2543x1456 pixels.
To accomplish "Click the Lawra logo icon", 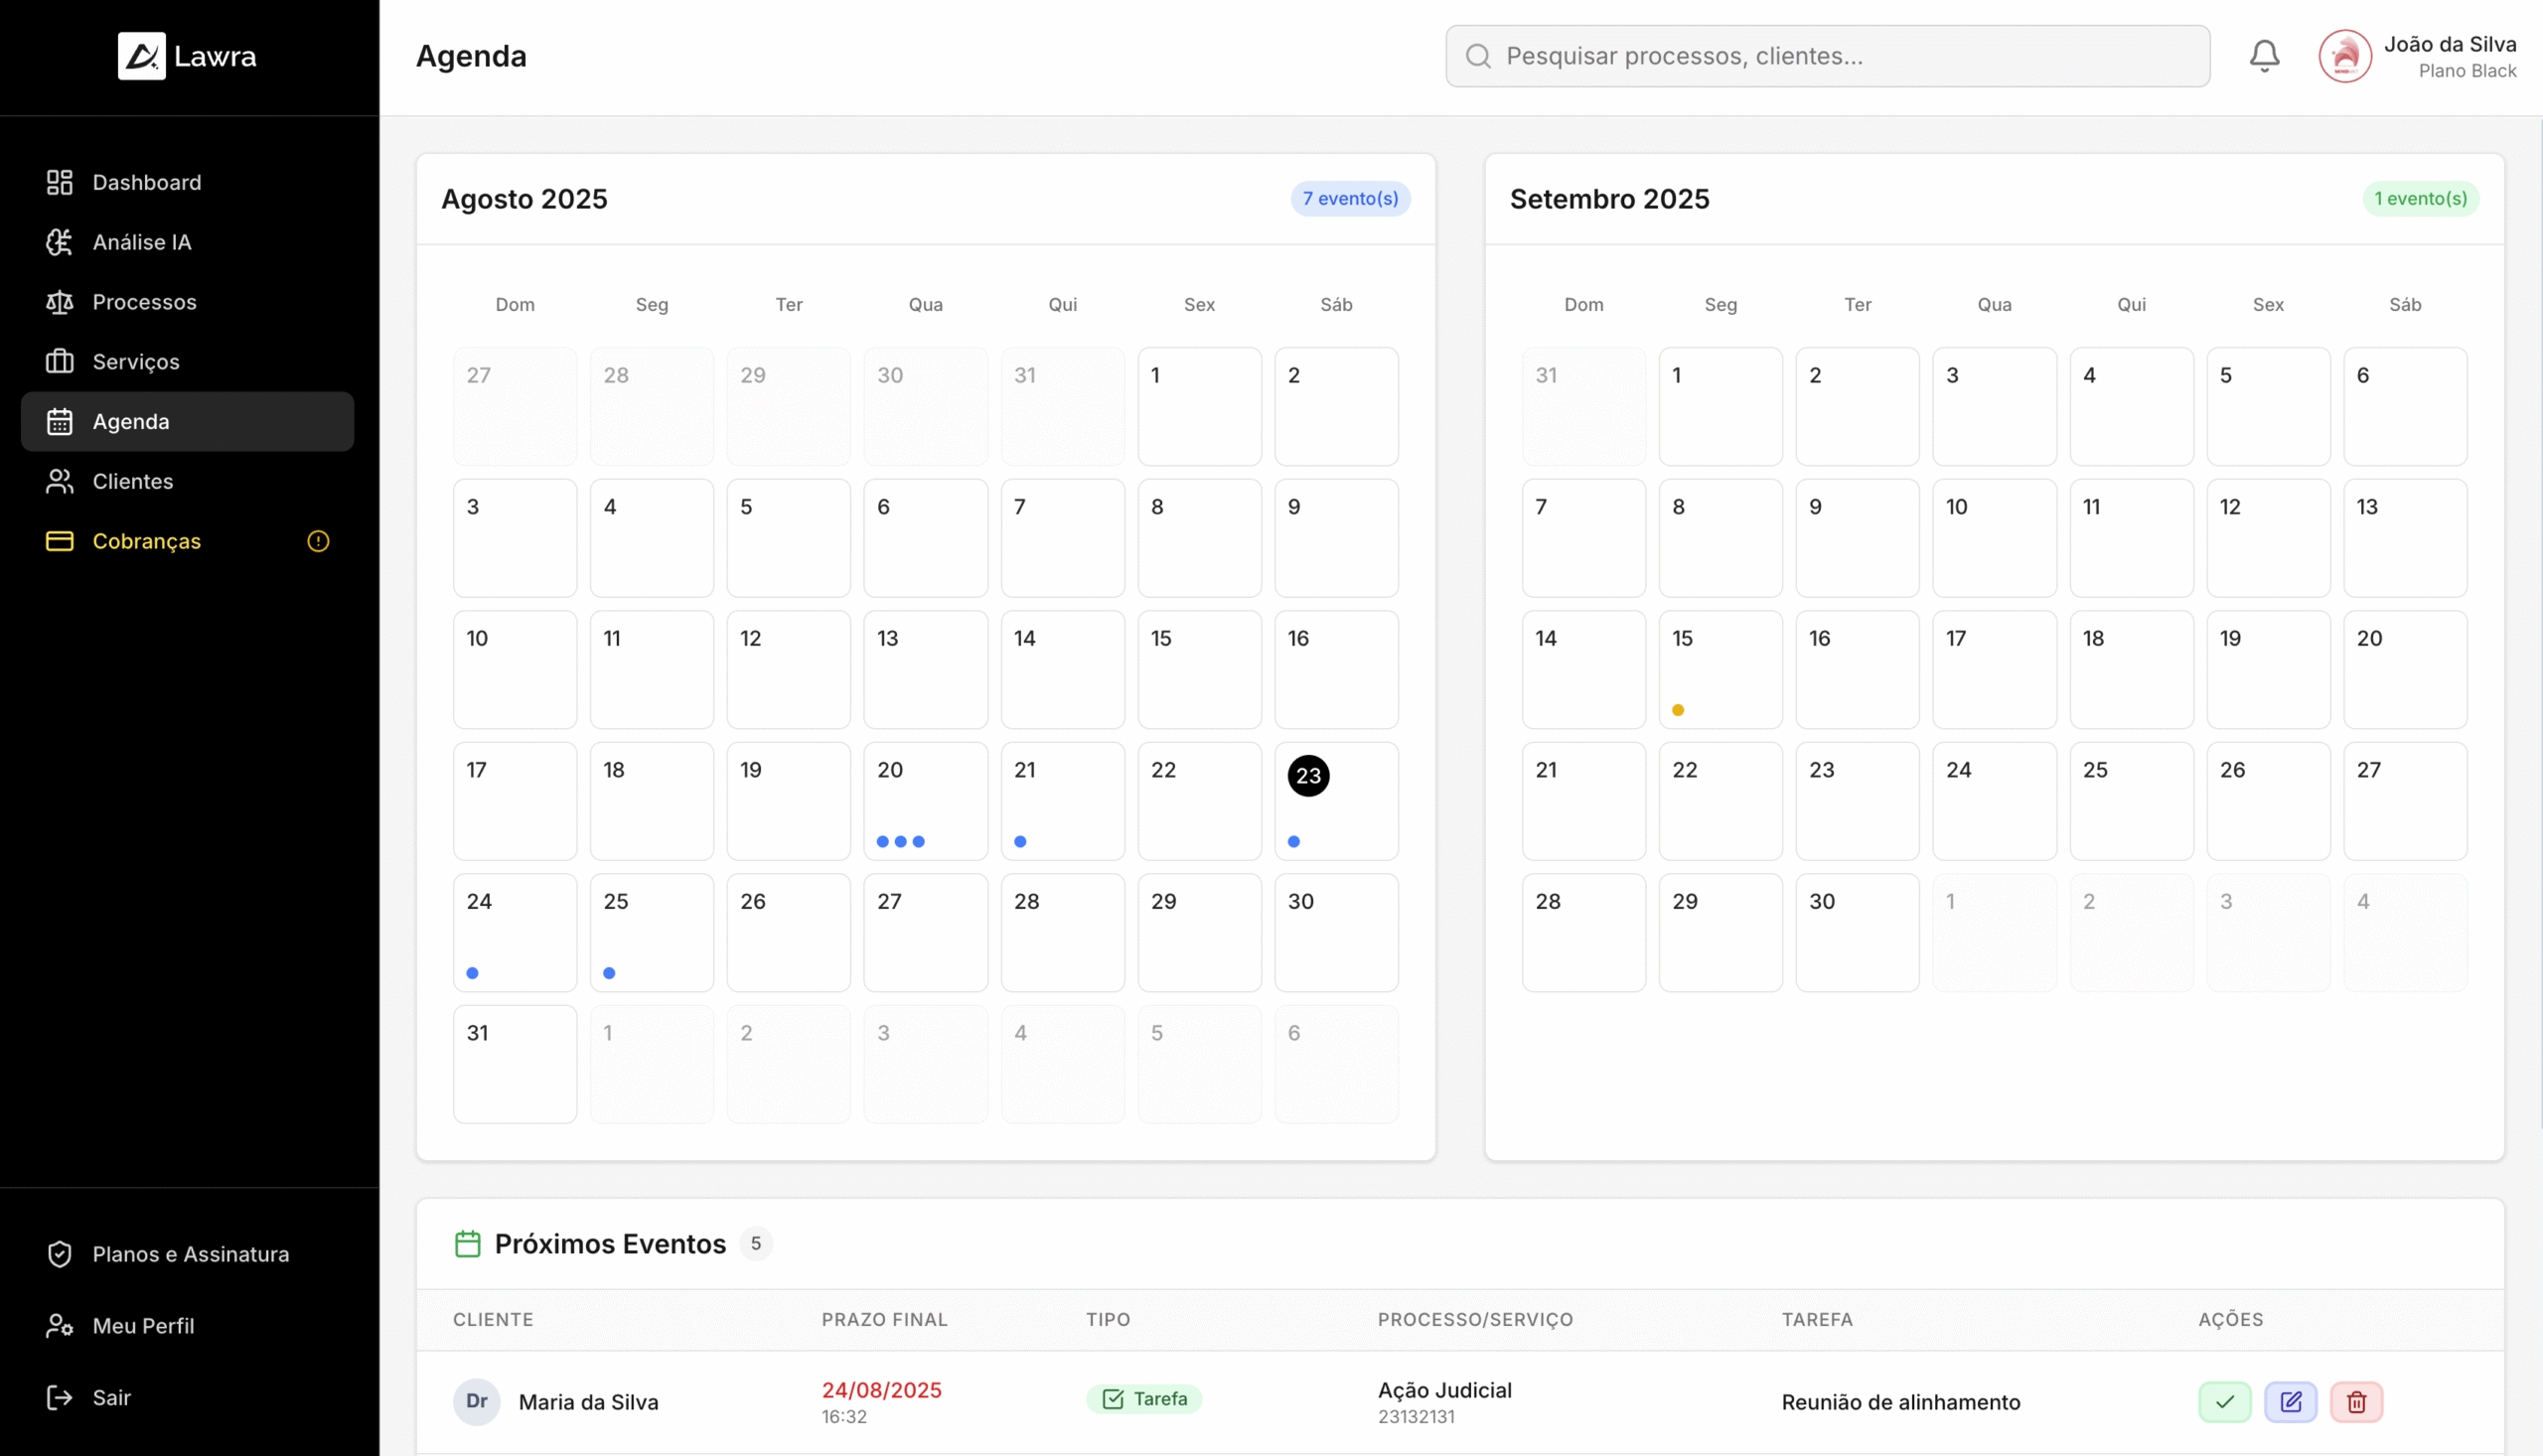I will click(142, 56).
